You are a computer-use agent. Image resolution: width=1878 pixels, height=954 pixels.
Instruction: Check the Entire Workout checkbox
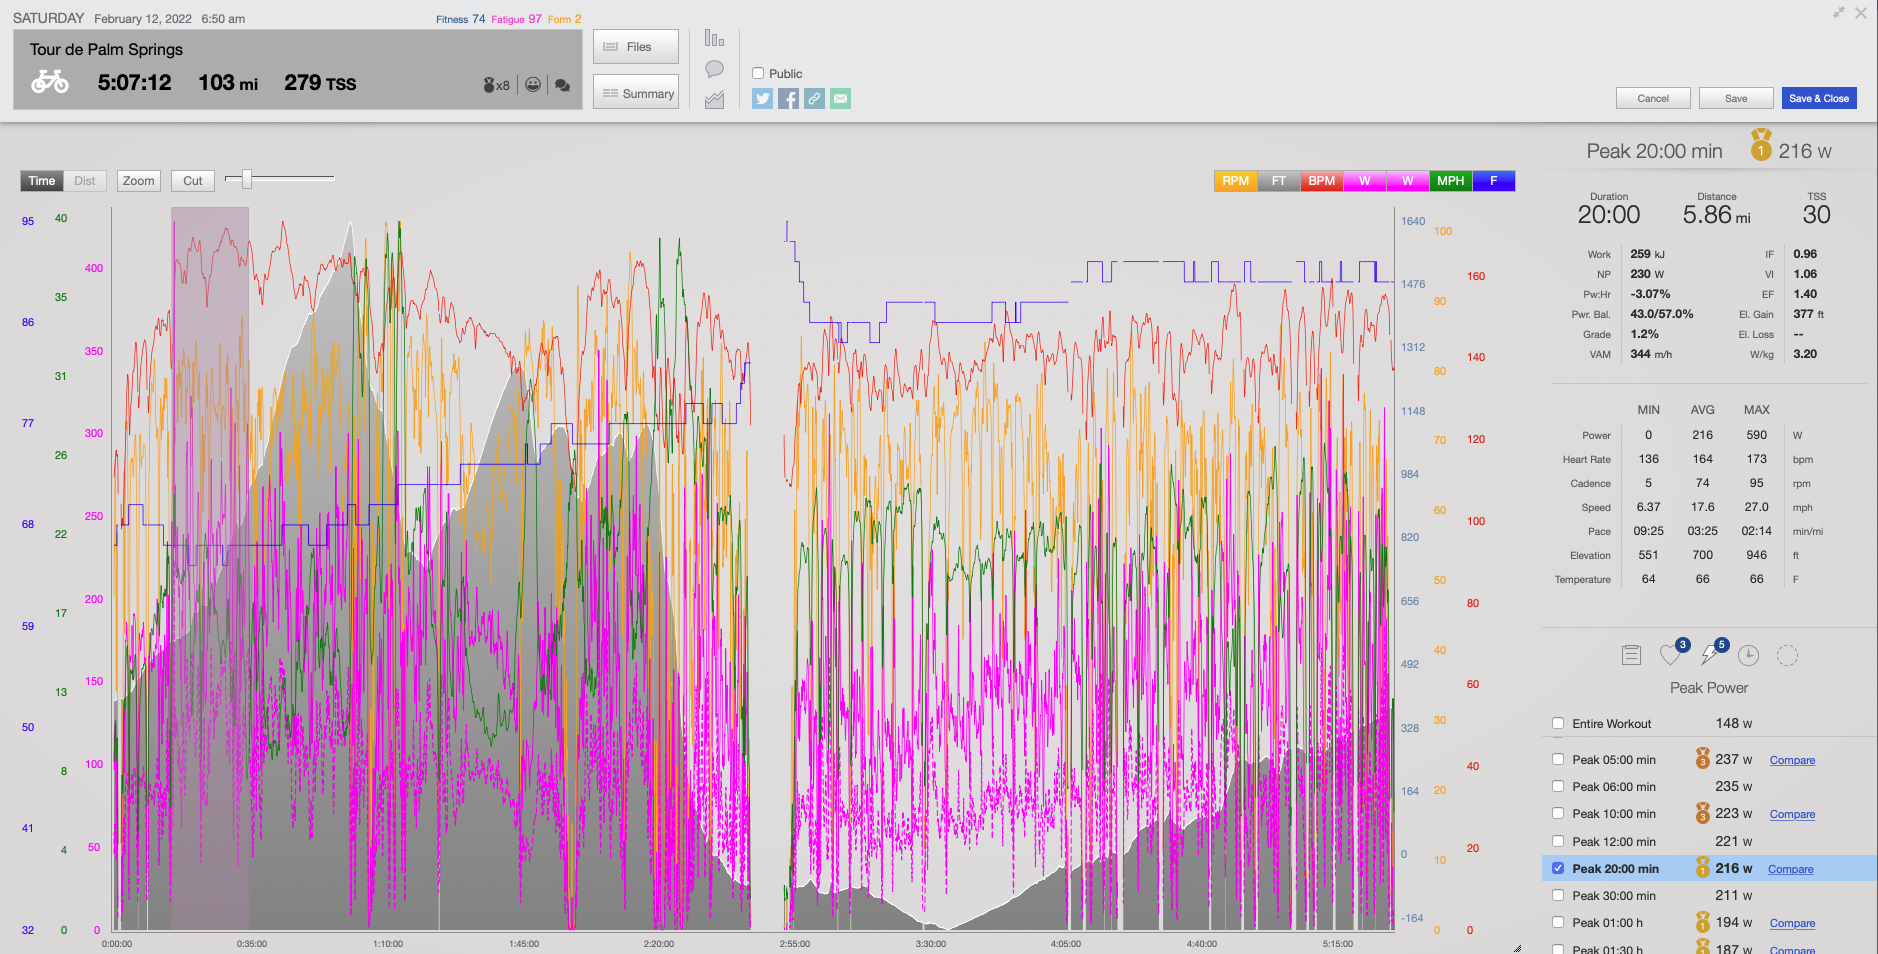[1558, 723]
